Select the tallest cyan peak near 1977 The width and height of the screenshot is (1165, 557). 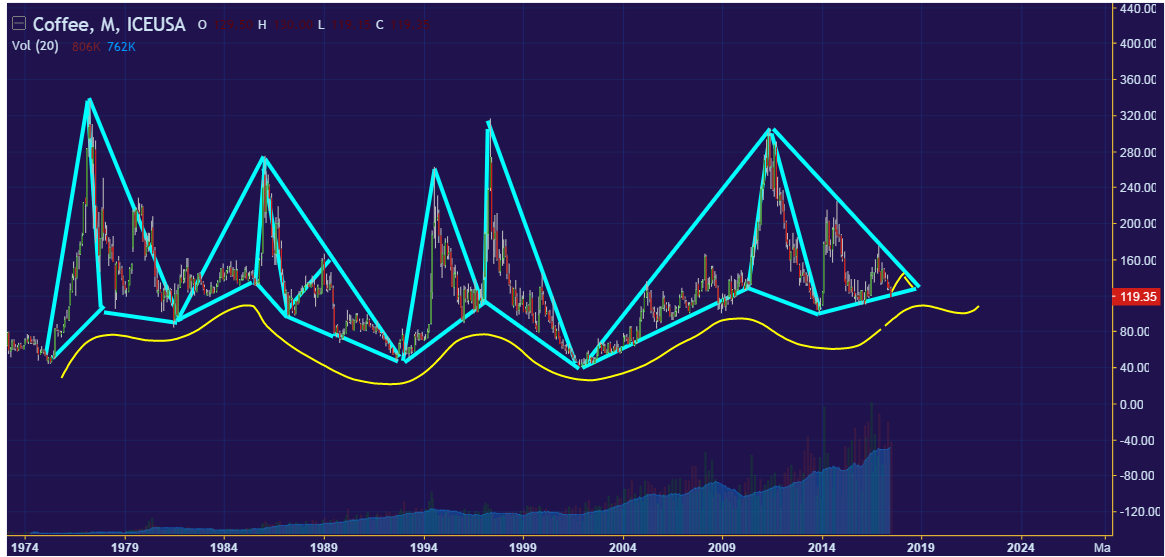point(89,101)
